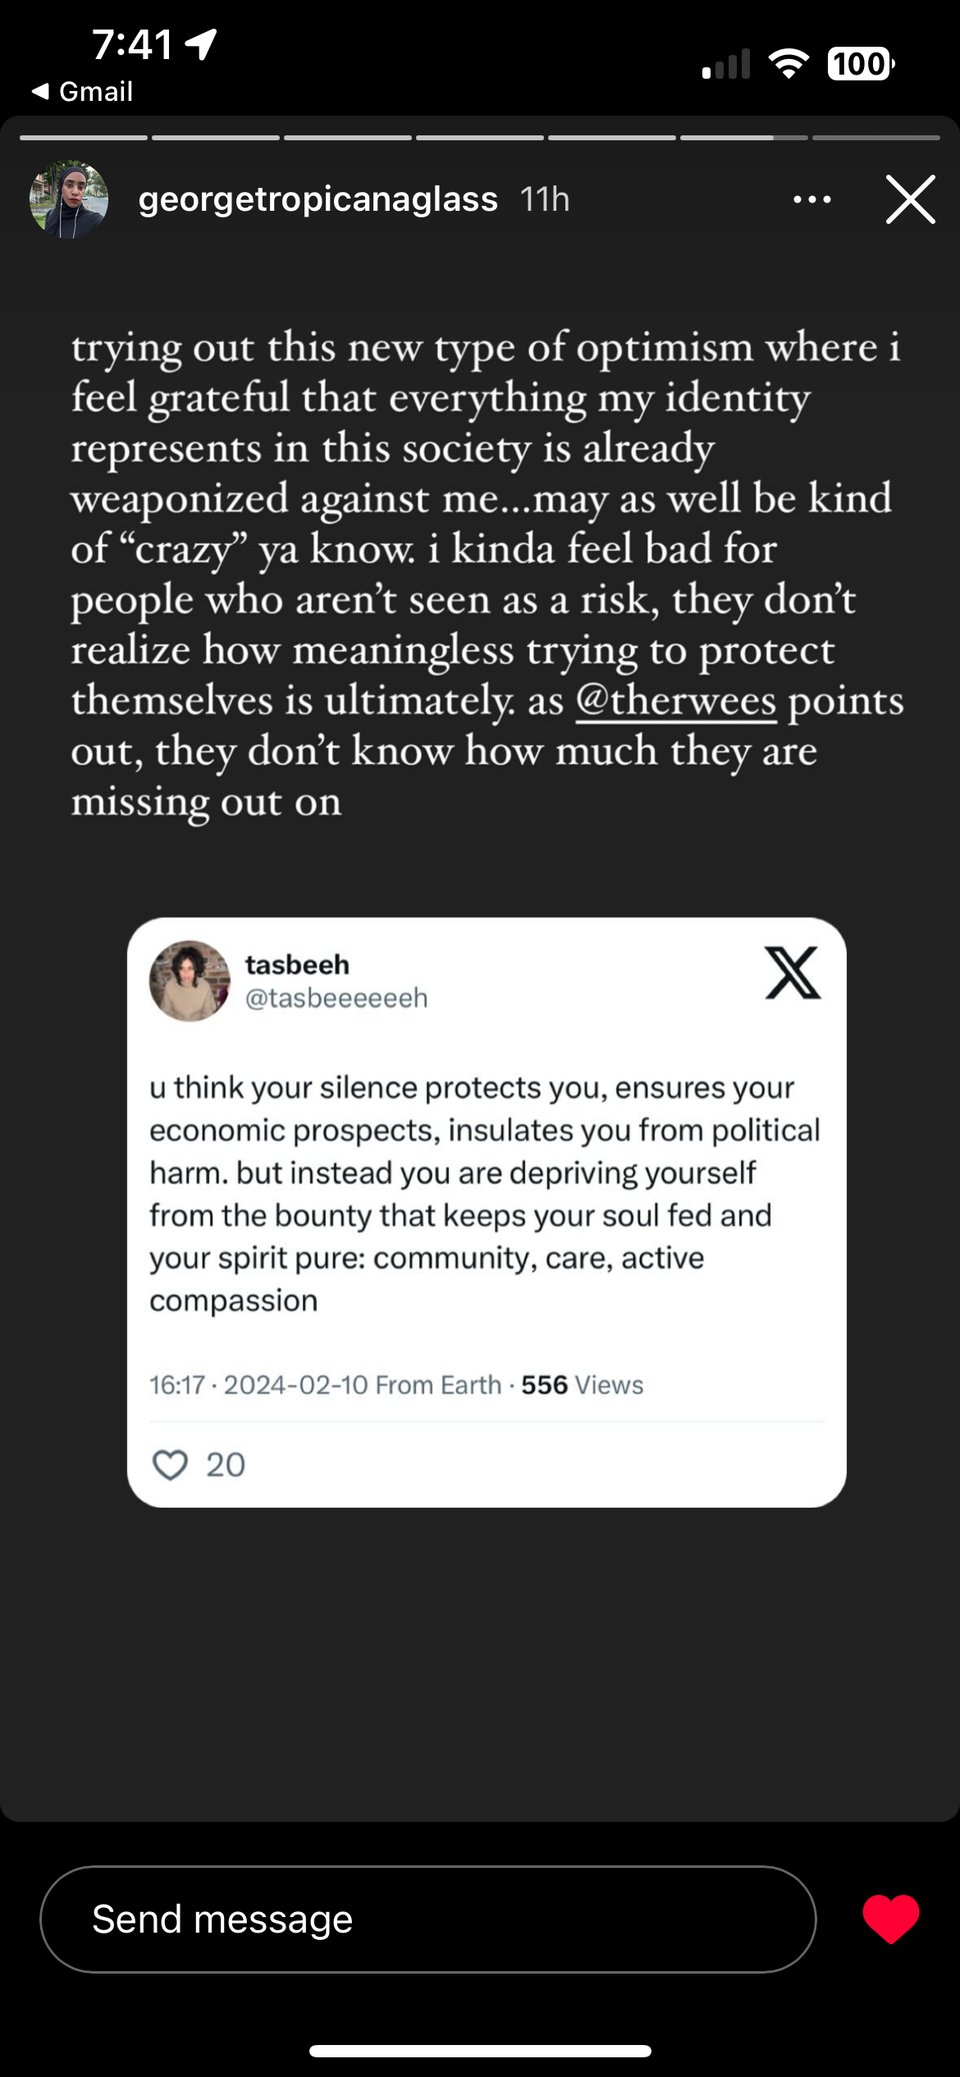960x2077 pixels.
Task: Tap the Send message field
Action: tap(428, 1919)
